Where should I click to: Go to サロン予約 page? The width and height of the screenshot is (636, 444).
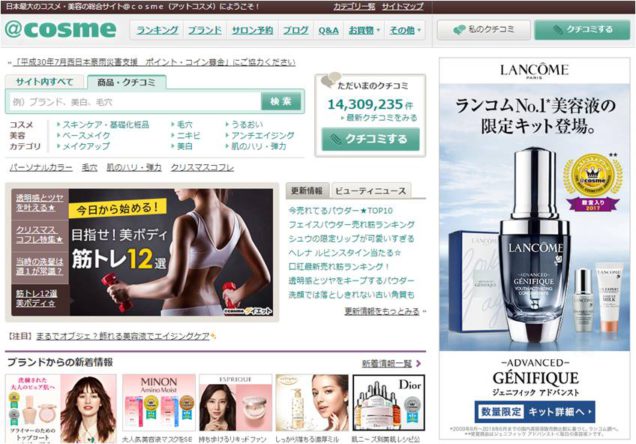point(252,30)
